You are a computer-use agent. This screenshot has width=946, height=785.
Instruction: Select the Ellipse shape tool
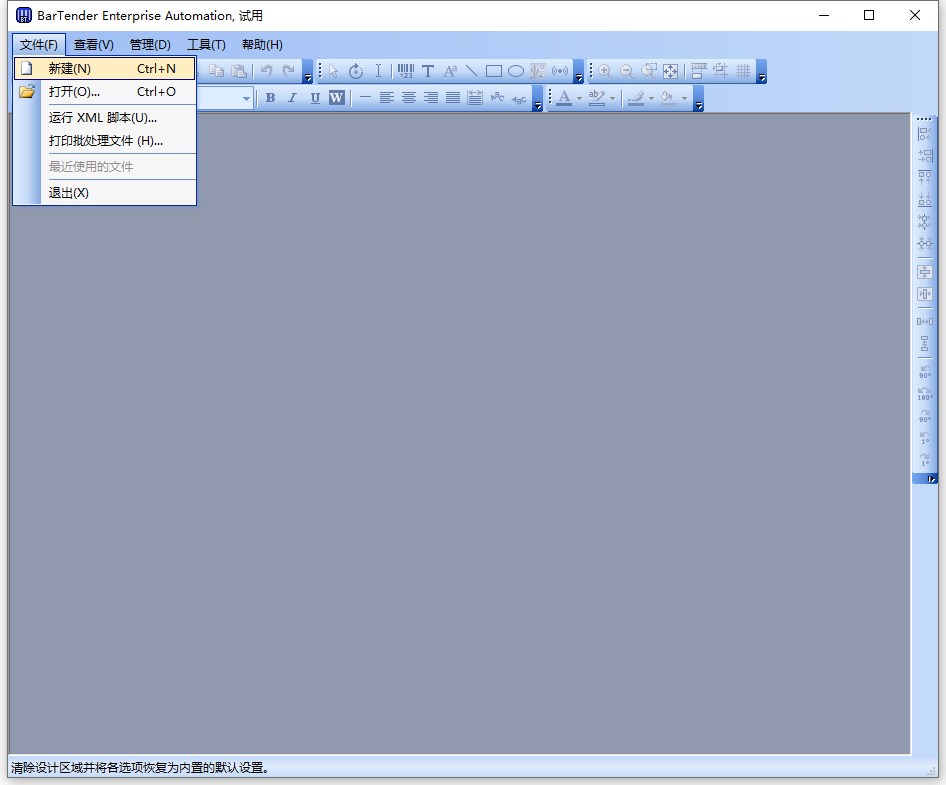click(x=516, y=71)
